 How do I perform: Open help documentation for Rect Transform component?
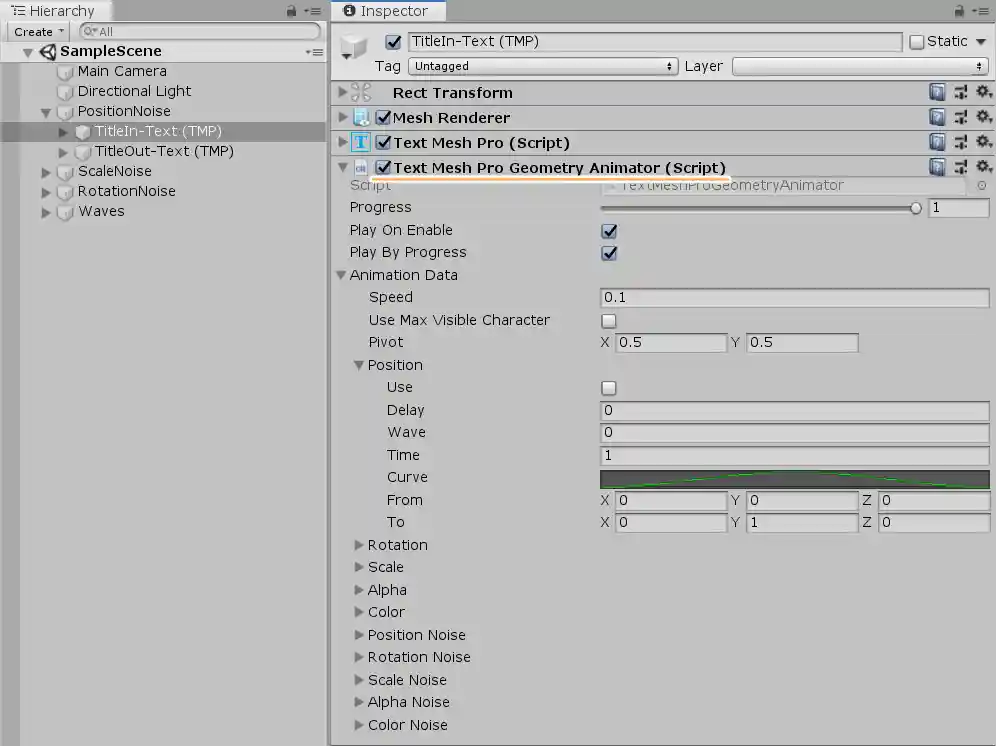(937, 91)
